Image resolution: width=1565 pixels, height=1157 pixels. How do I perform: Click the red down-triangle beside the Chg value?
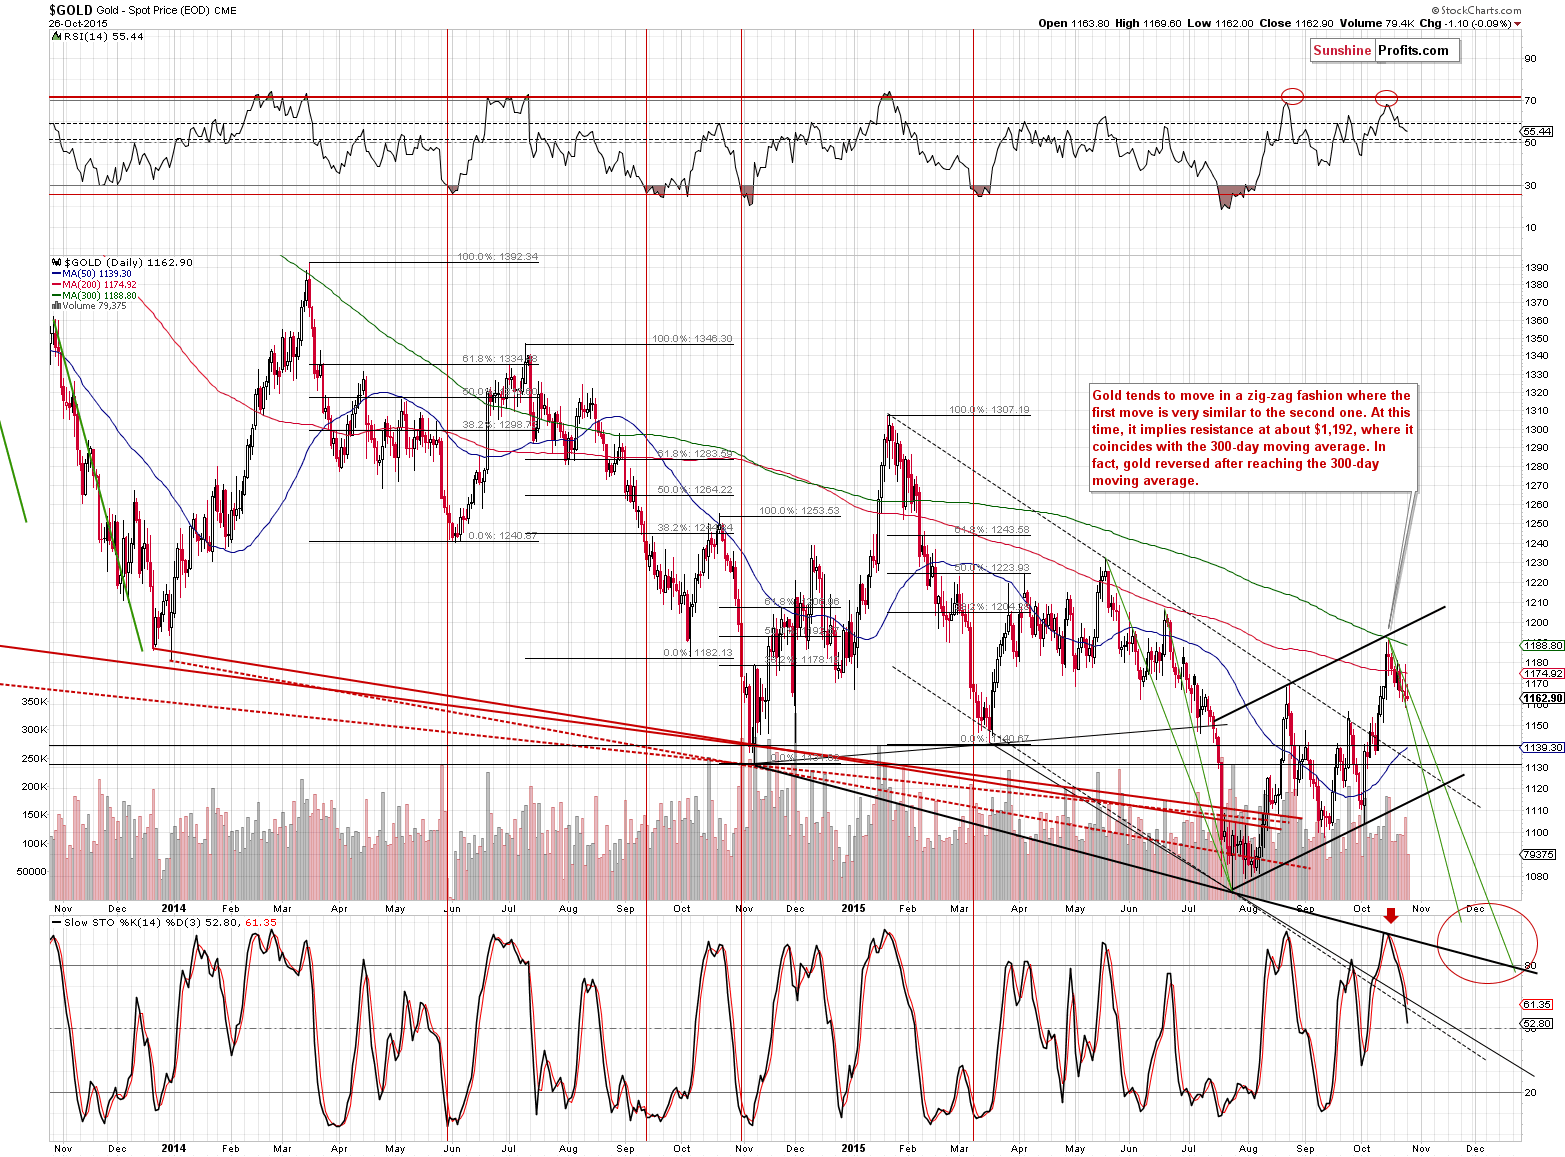(x=1517, y=24)
